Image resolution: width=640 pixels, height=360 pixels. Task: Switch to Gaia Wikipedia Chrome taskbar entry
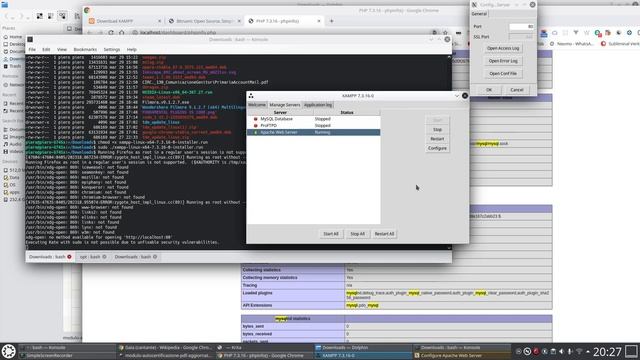coord(166,348)
